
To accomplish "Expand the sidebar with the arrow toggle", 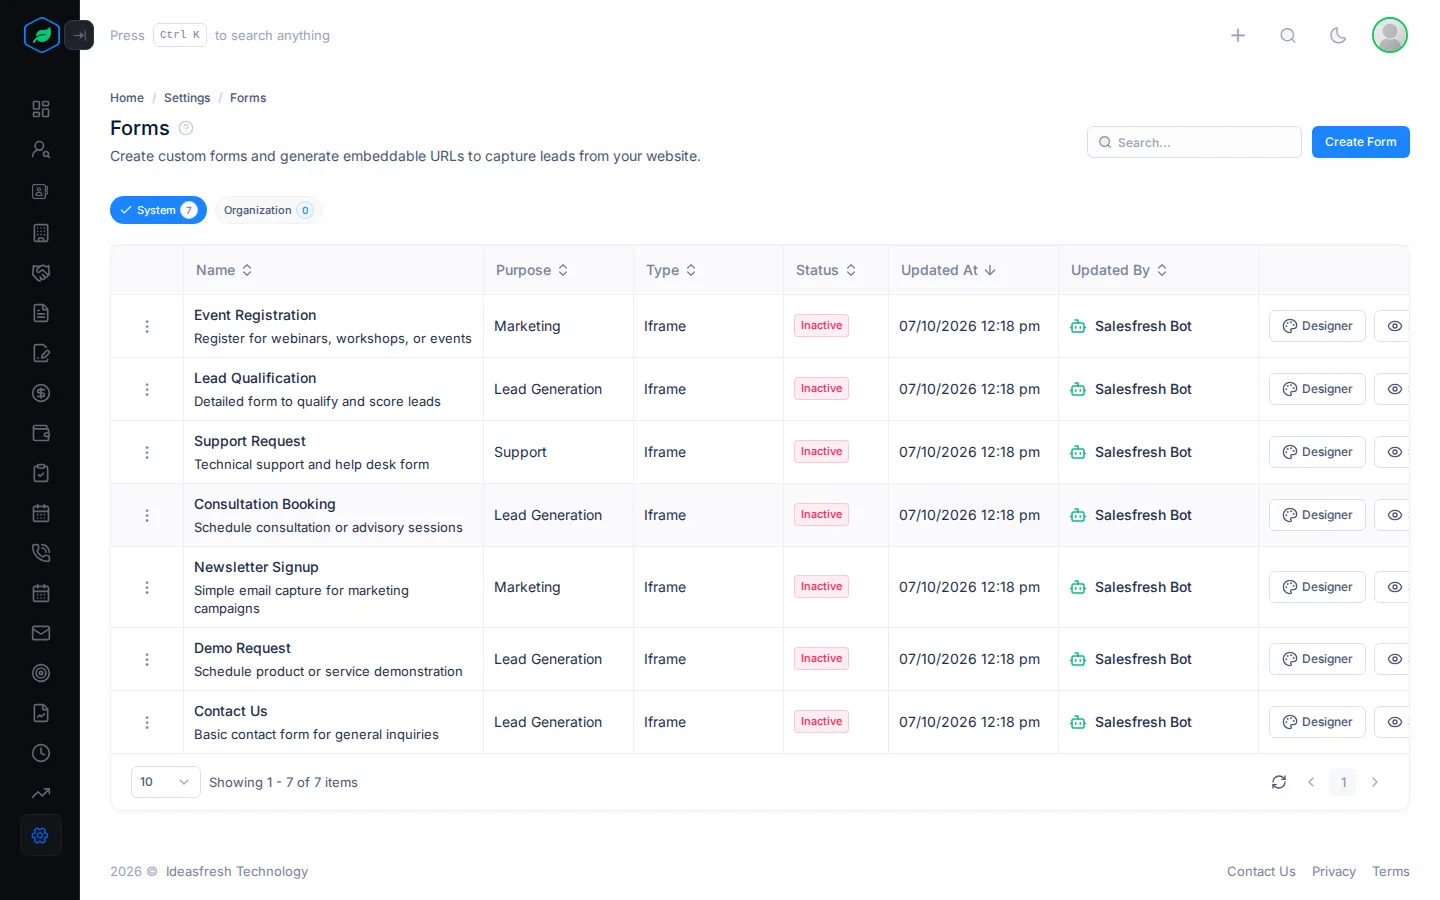I will click(x=79, y=35).
